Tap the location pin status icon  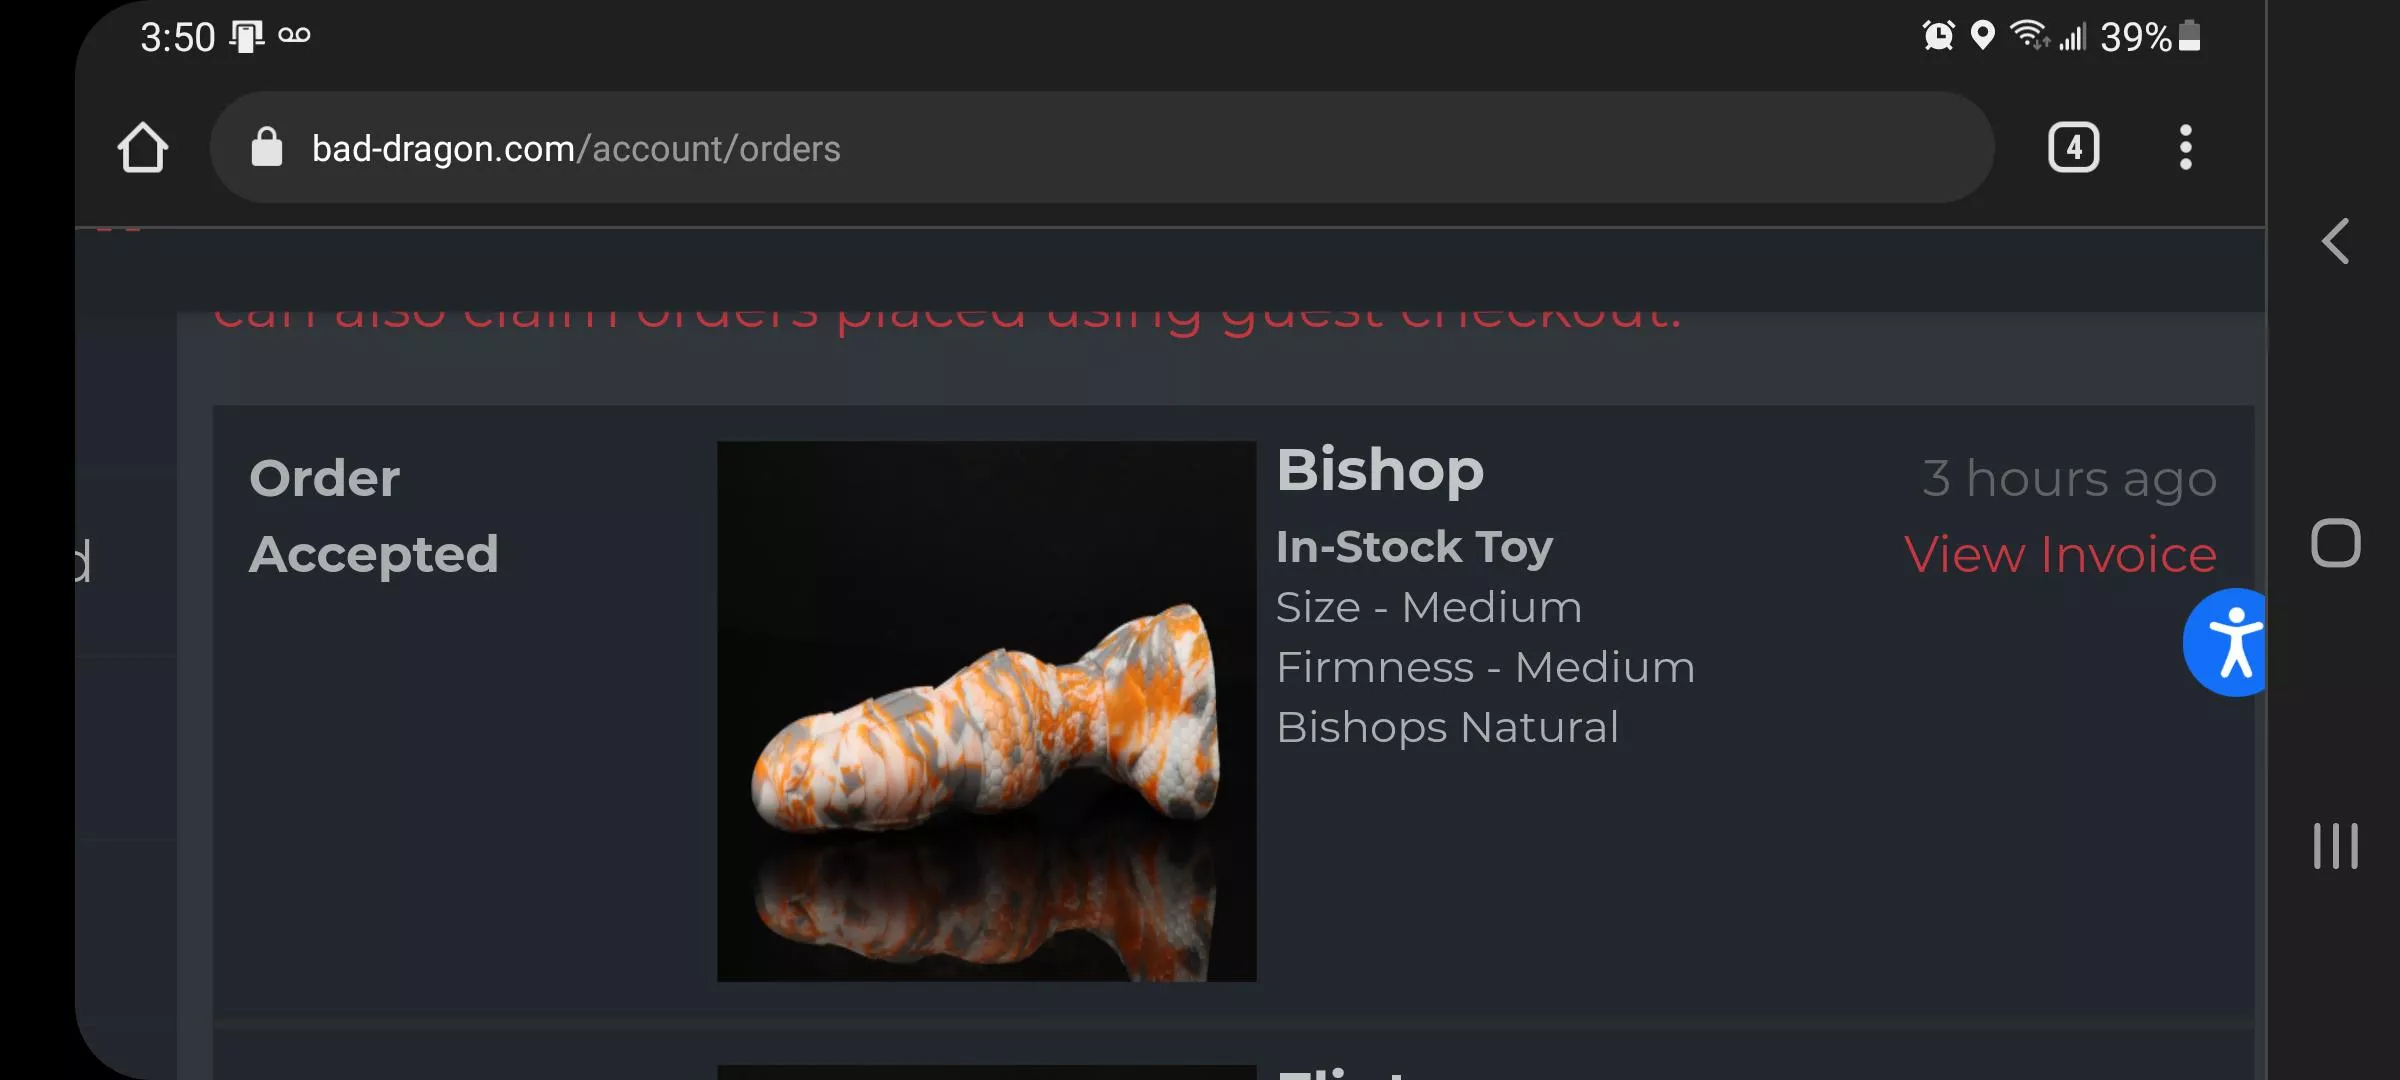pyautogui.click(x=1982, y=36)
